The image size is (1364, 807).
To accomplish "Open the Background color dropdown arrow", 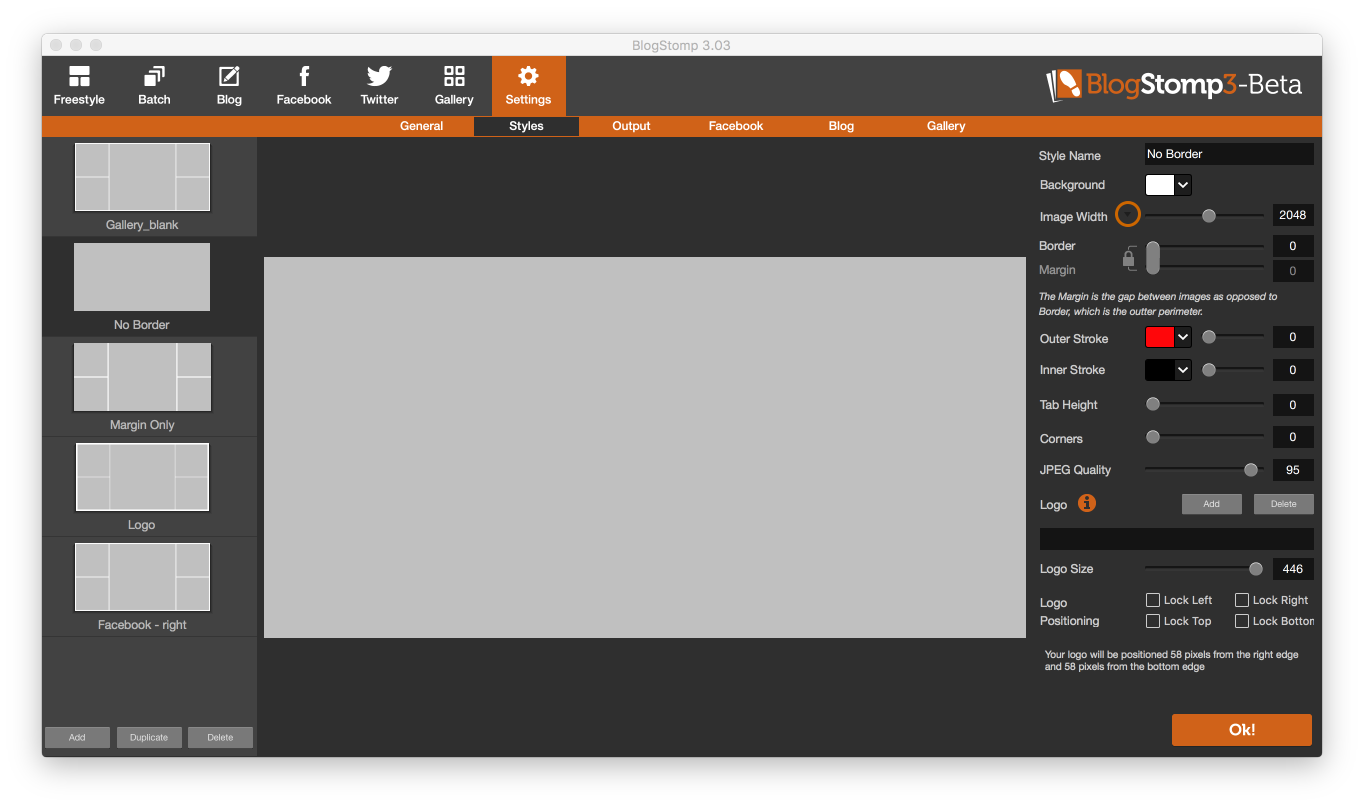I will point(1183,185).
